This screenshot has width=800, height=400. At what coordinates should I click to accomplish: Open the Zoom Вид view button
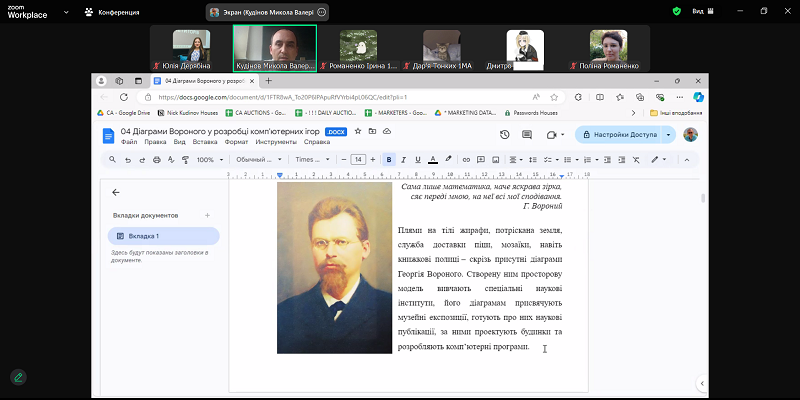703,11
